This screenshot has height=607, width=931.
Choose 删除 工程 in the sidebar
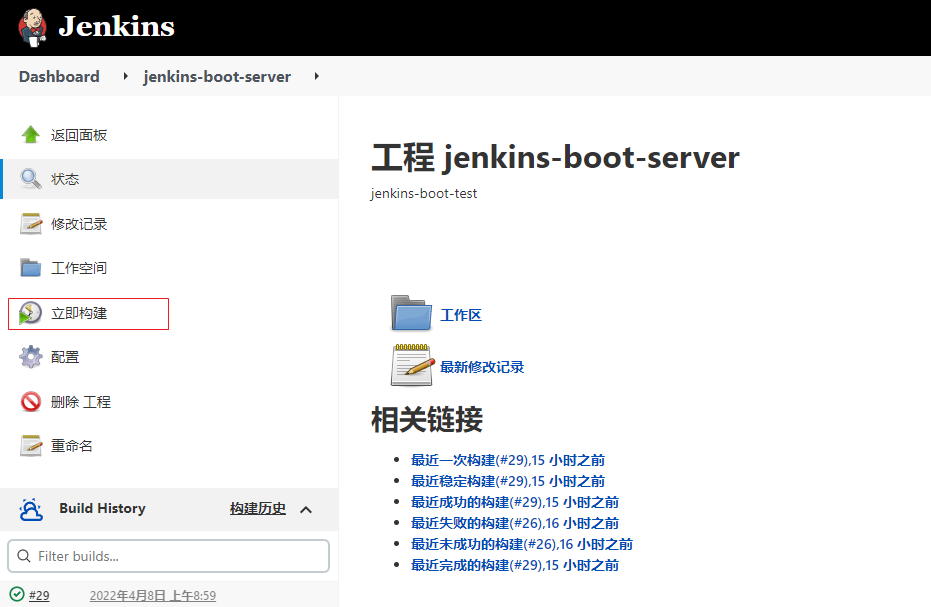tap(81, 402)
